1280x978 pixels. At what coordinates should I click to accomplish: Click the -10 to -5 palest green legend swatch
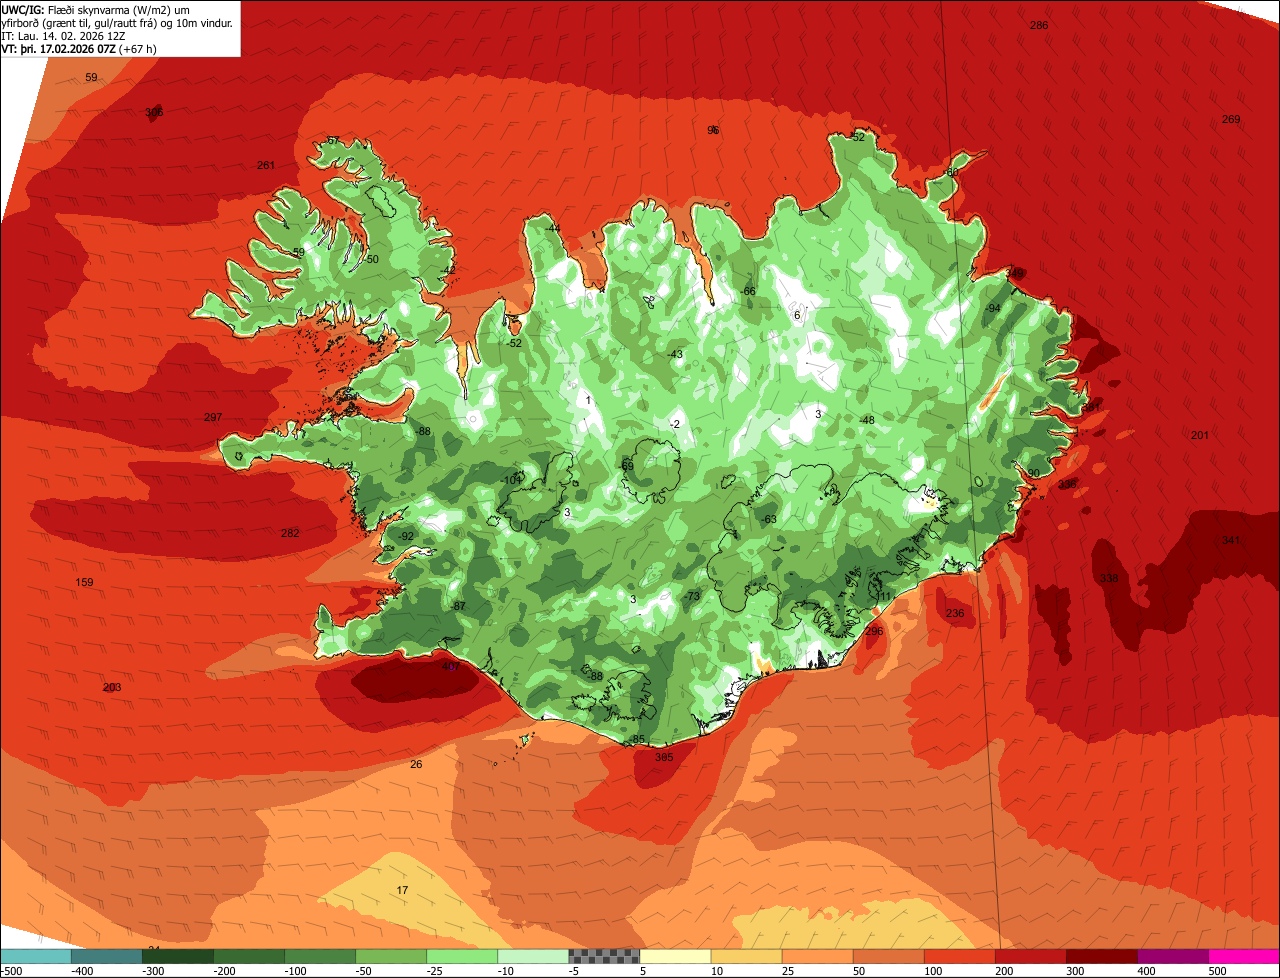(533, 956)
